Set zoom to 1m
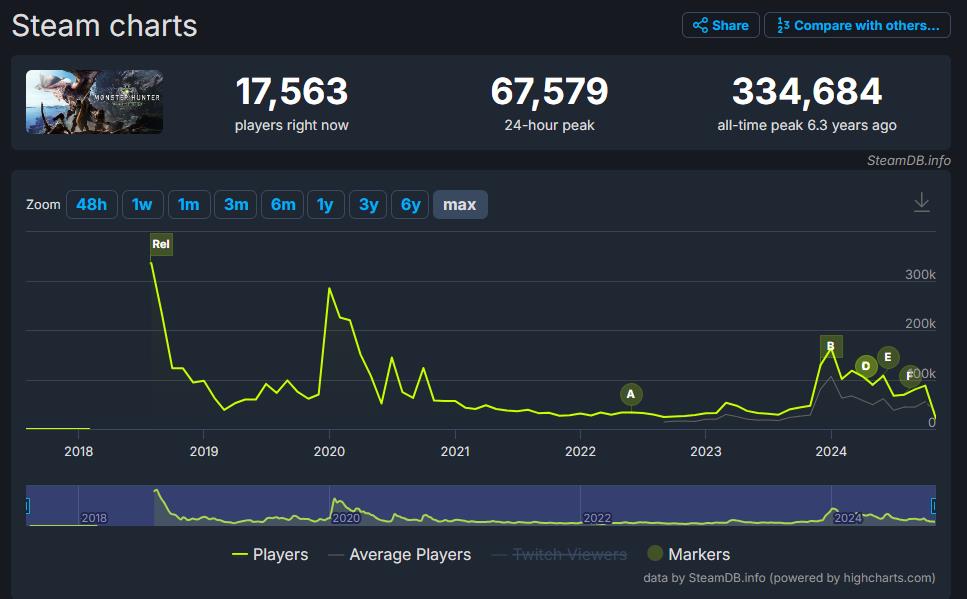967x599 pixels. click(x=189, y=205)
